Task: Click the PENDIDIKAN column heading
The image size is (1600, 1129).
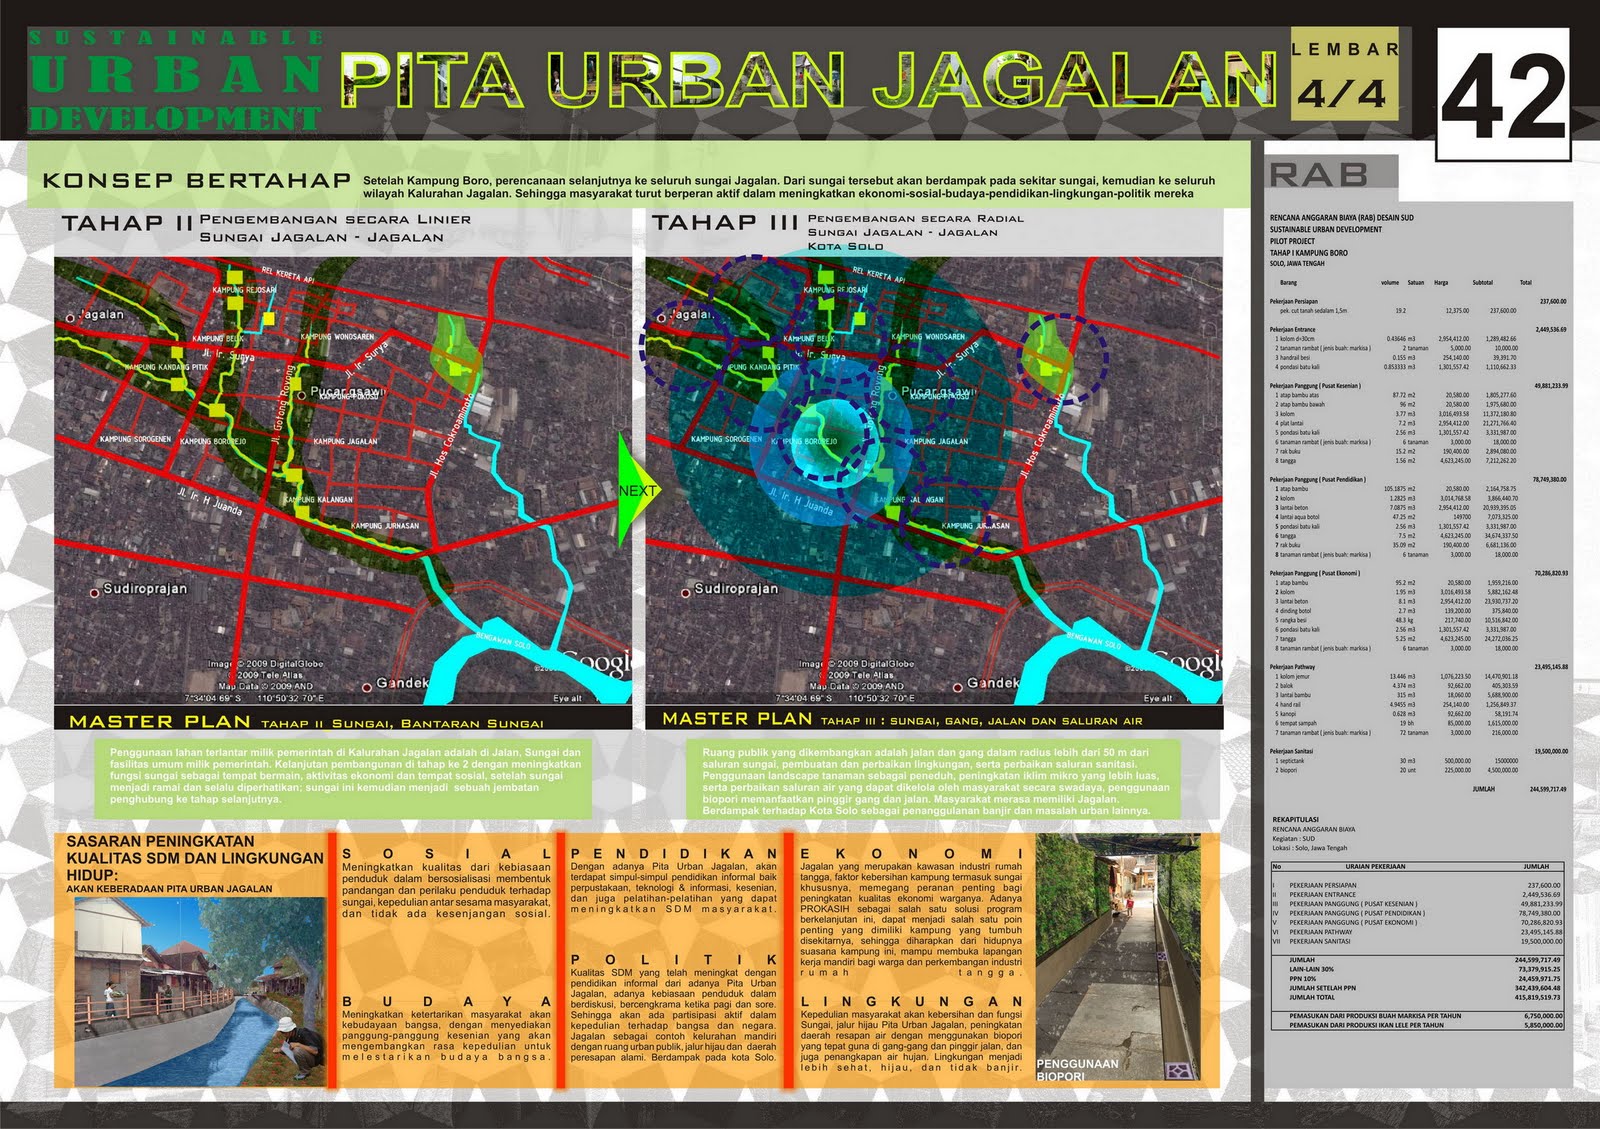Action: (673, 854)
